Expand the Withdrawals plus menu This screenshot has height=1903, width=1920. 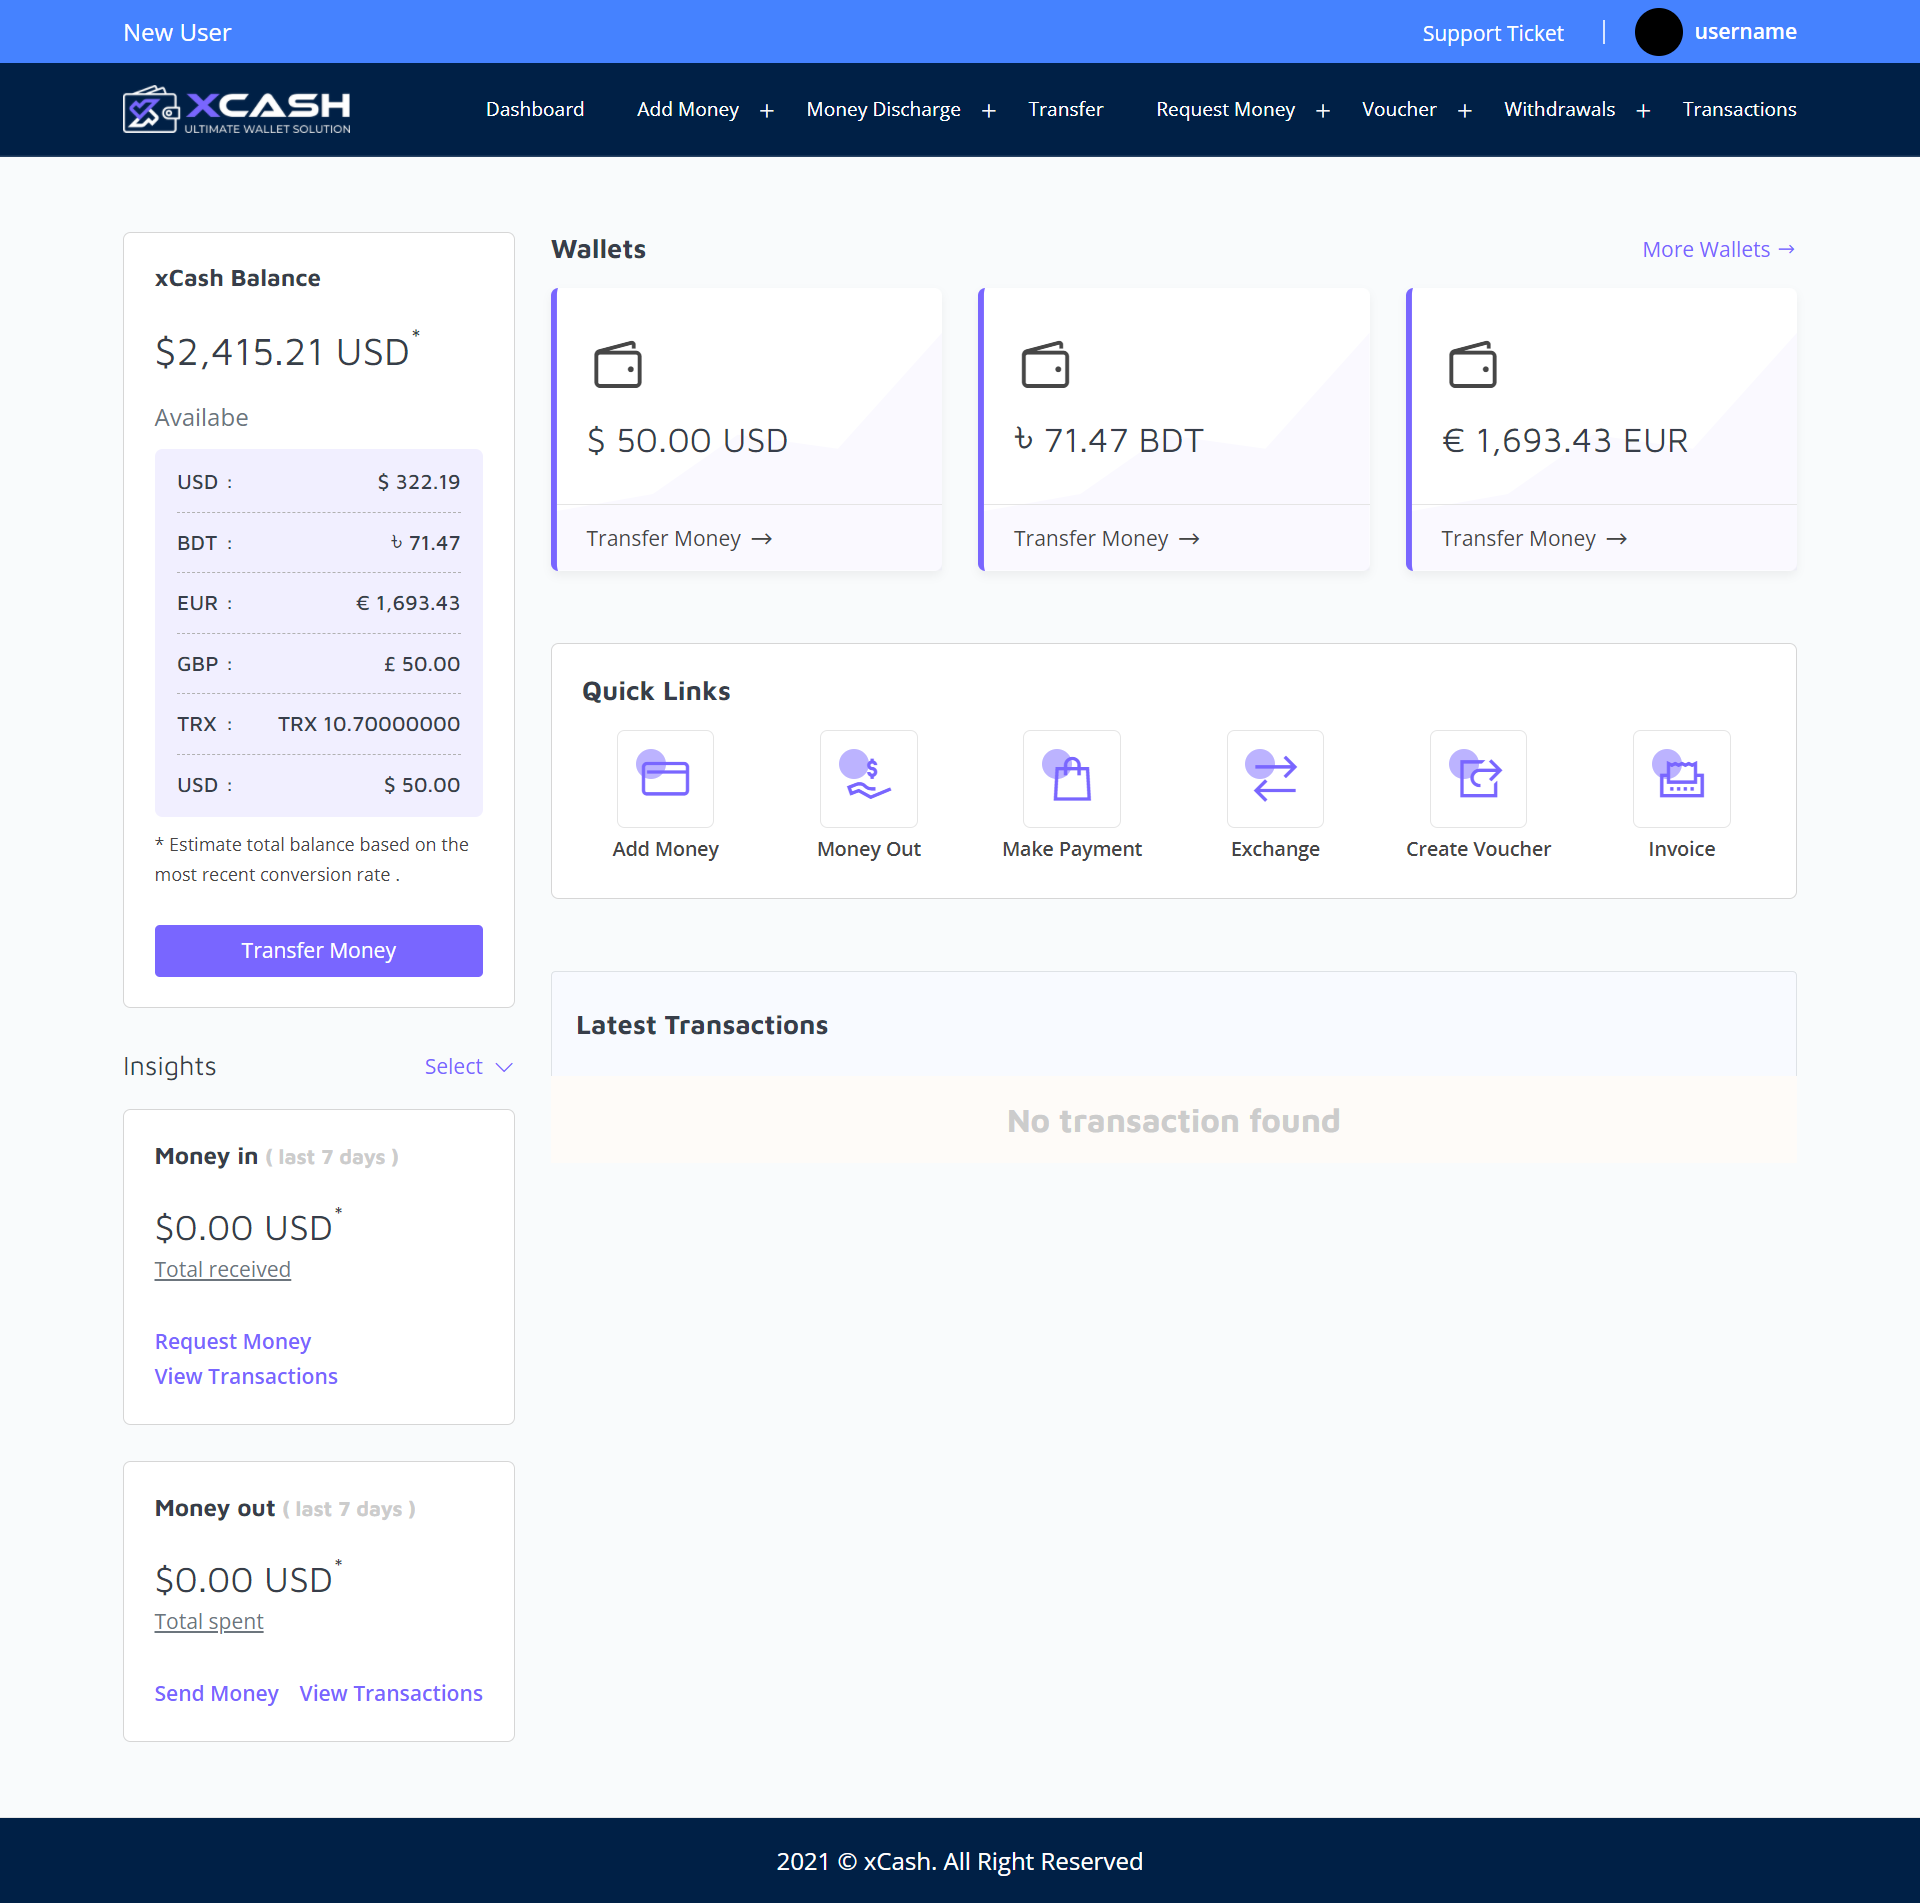(1643, 111)
